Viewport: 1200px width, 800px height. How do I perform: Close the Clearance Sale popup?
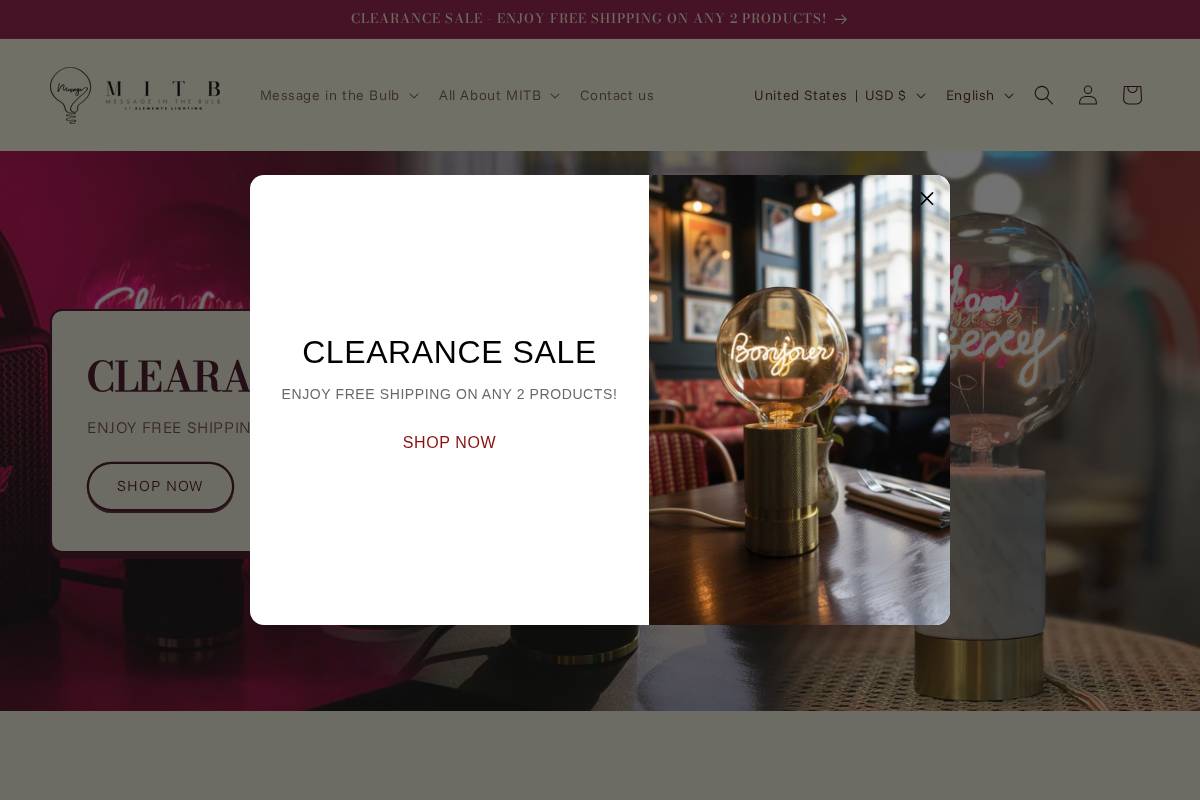point(927,198)
